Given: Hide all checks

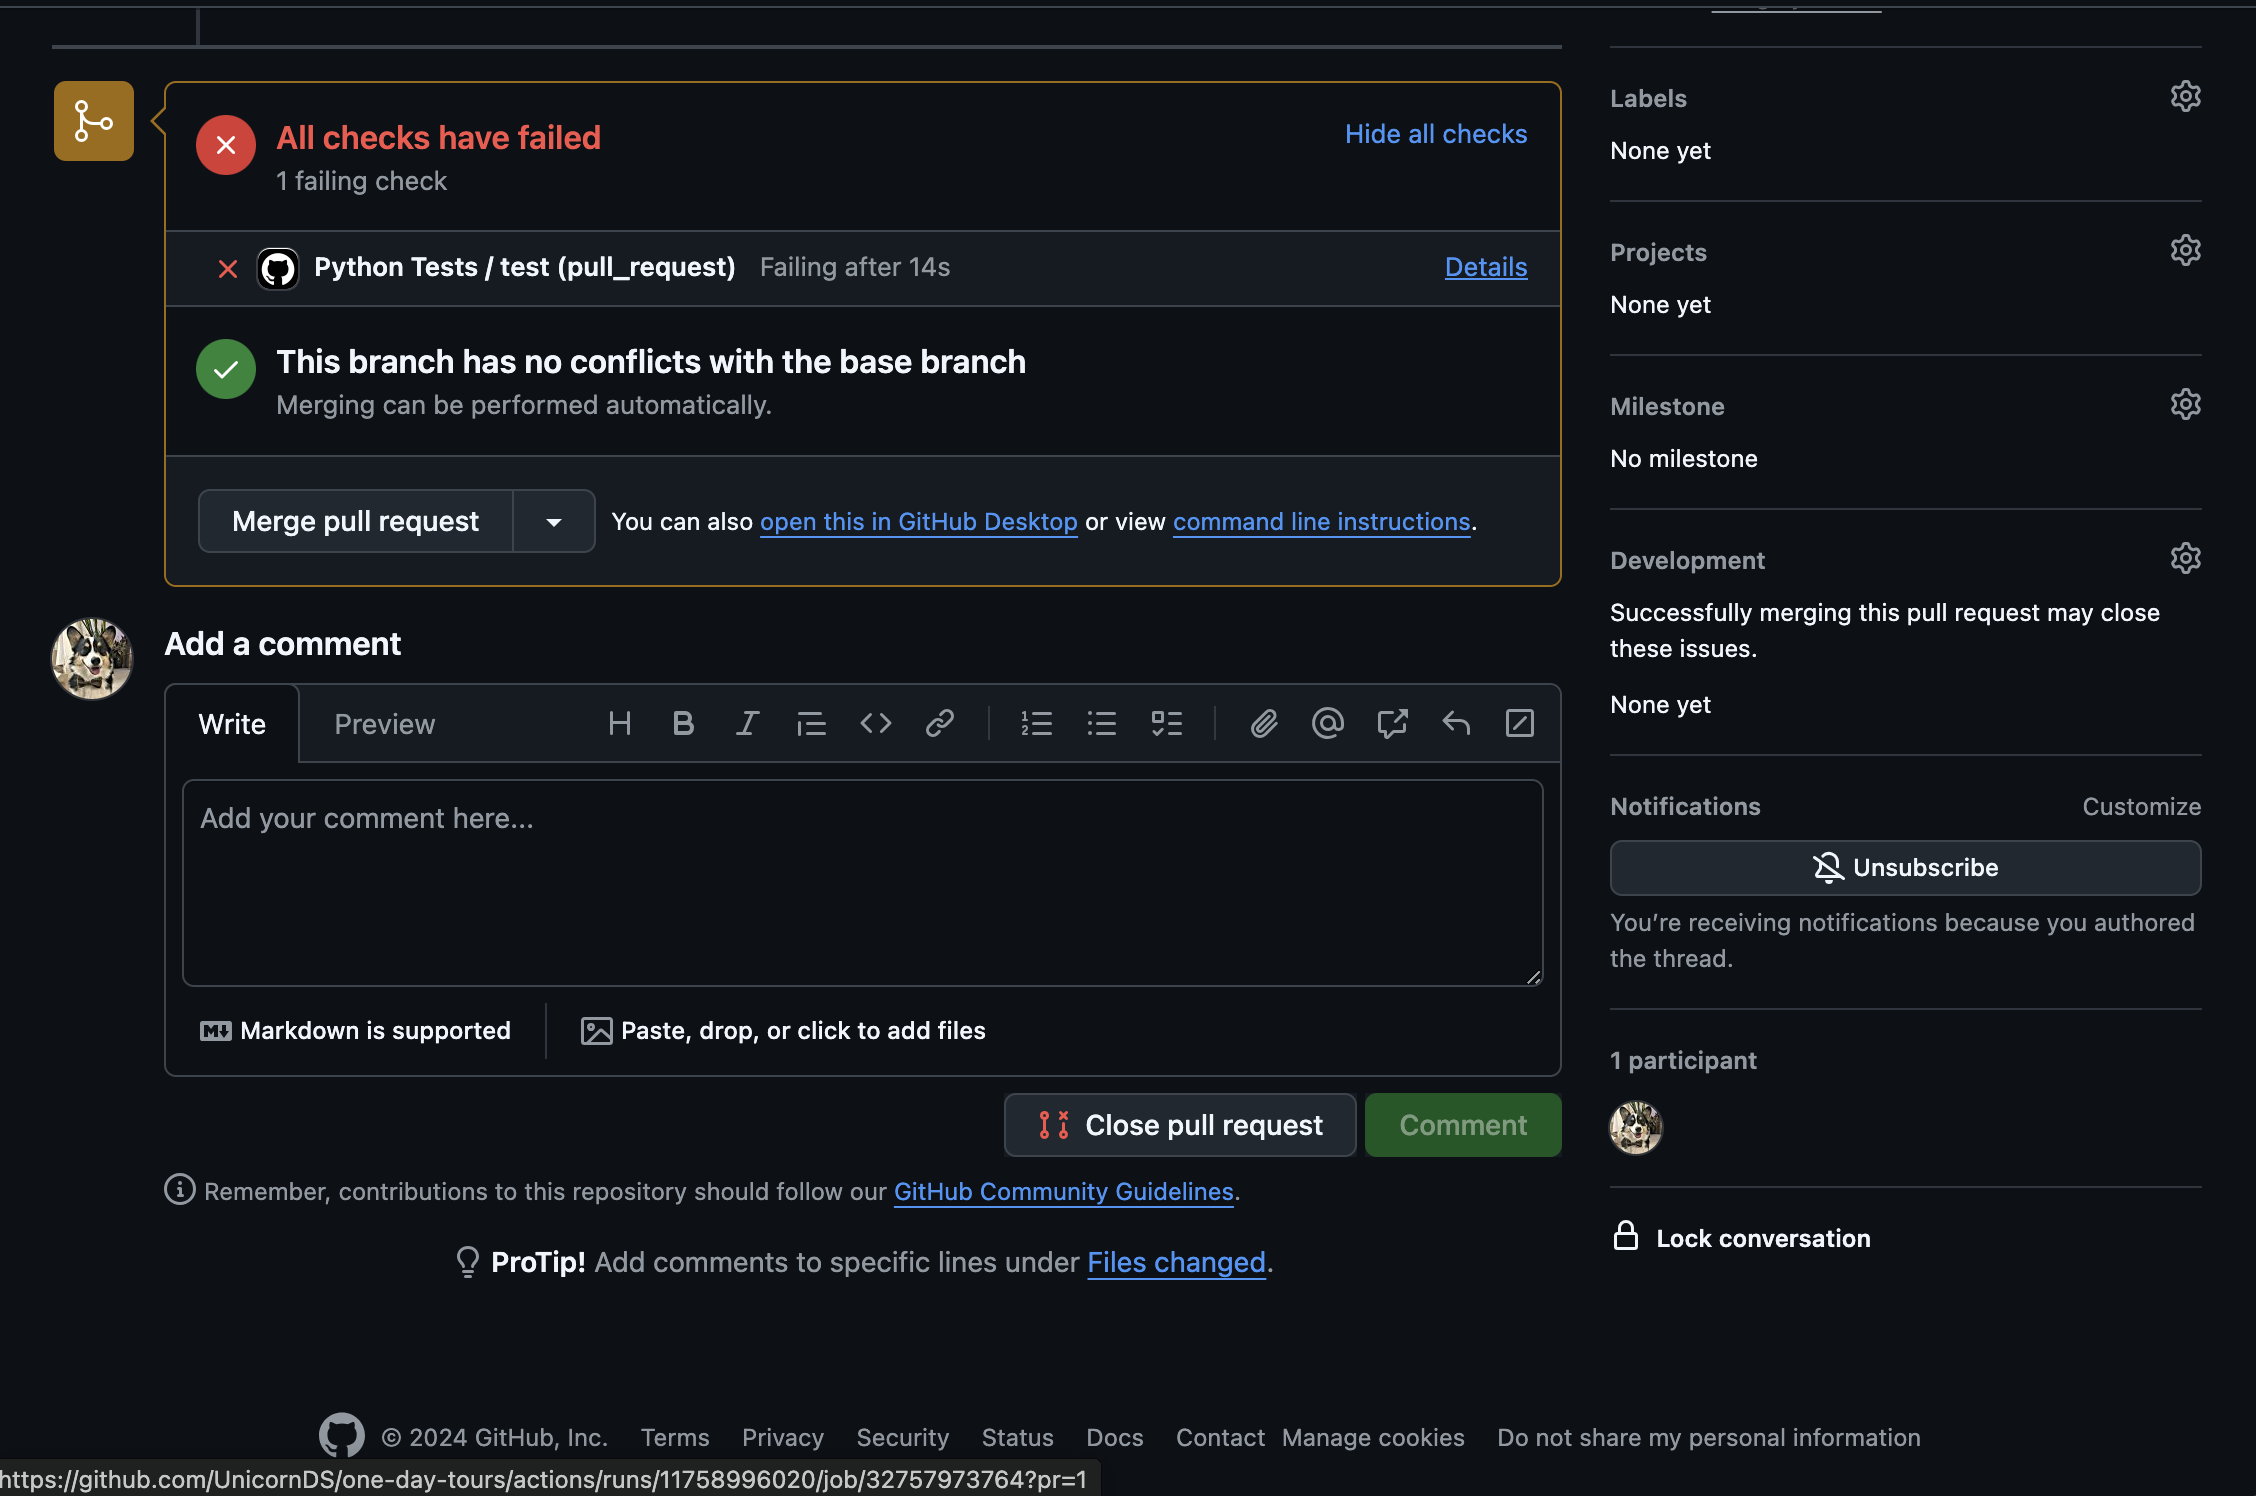Looking at the screenshot, I should pos(1436,134).
